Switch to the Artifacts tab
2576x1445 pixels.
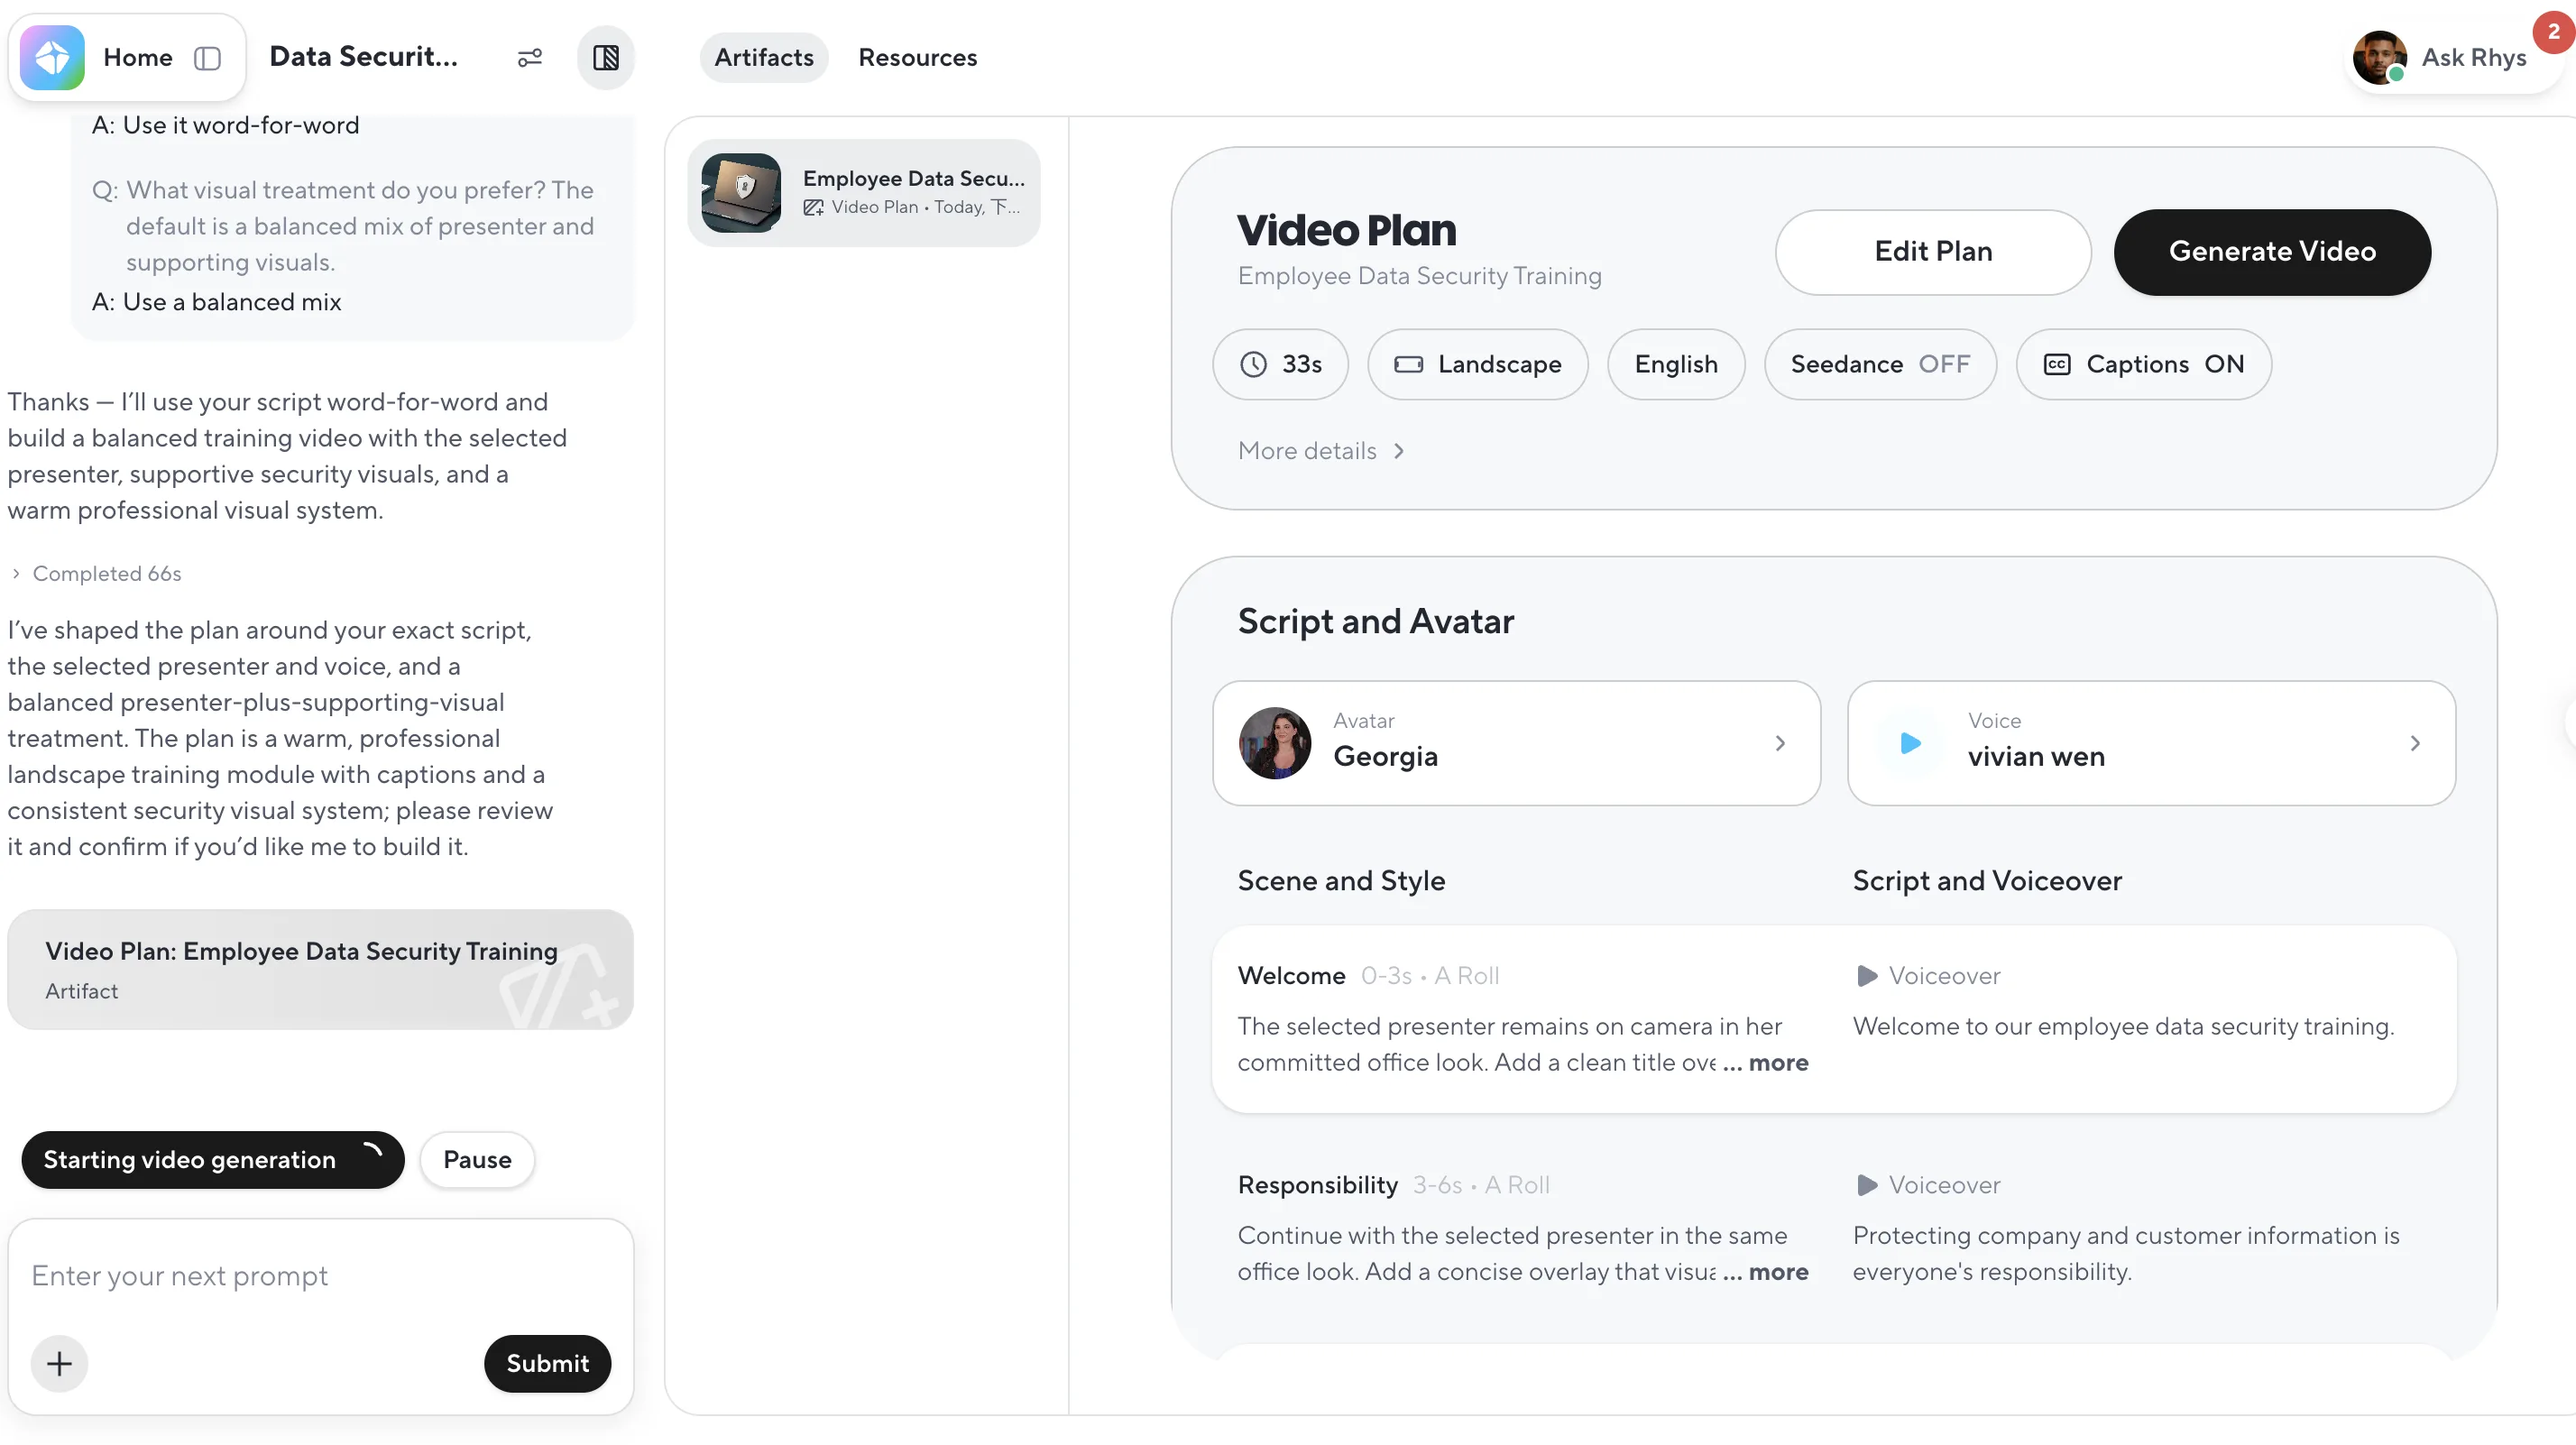point(764,58)
